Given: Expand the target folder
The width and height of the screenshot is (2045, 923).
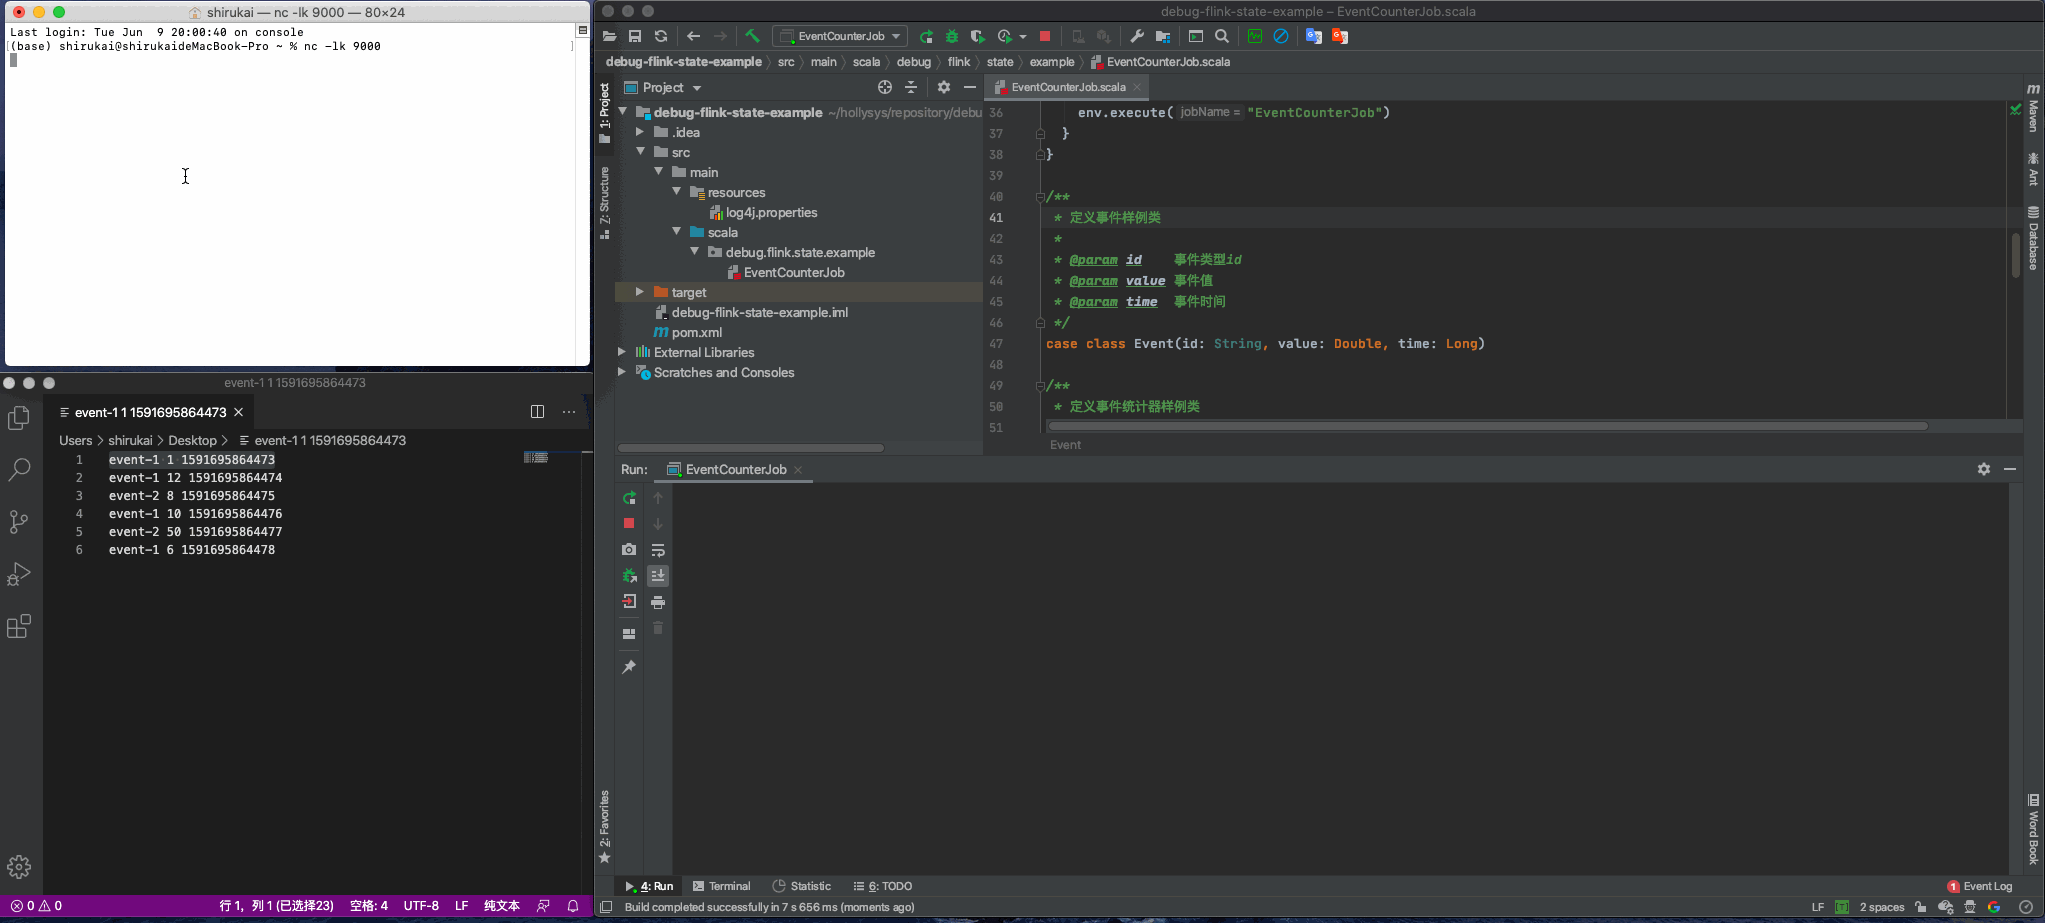Looking at the screenshot, I should pyautogui.click(x=640, y=291).
